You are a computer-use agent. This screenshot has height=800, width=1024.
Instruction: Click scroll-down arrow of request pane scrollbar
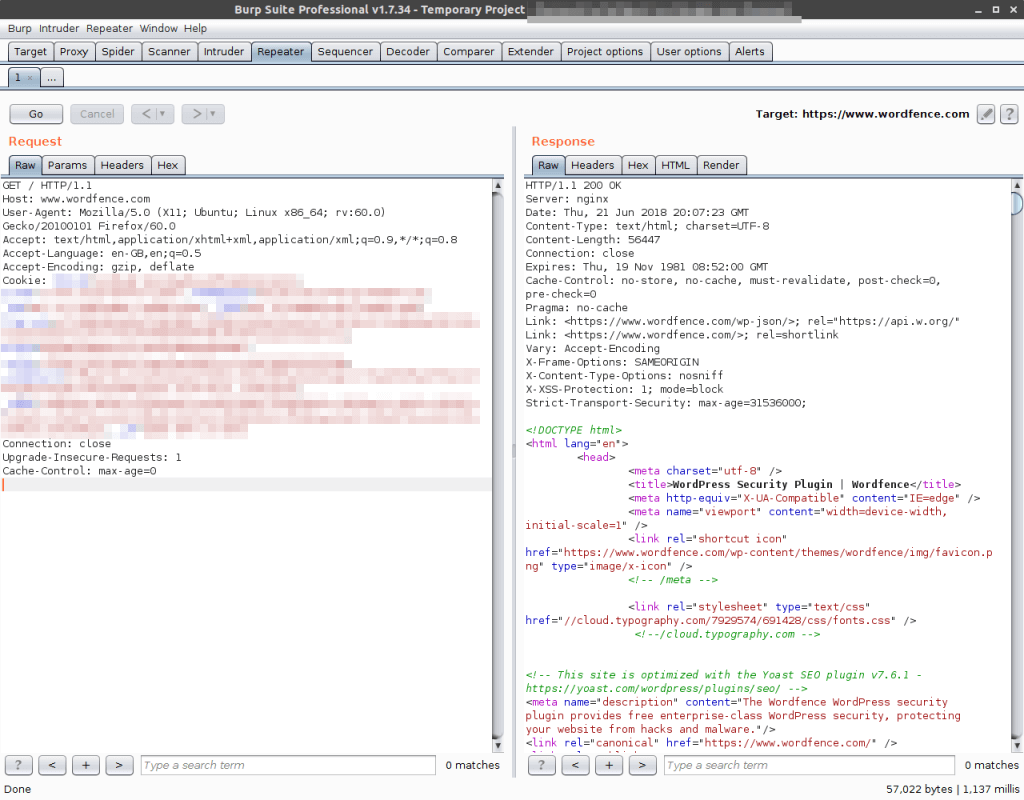click(498, 745)
